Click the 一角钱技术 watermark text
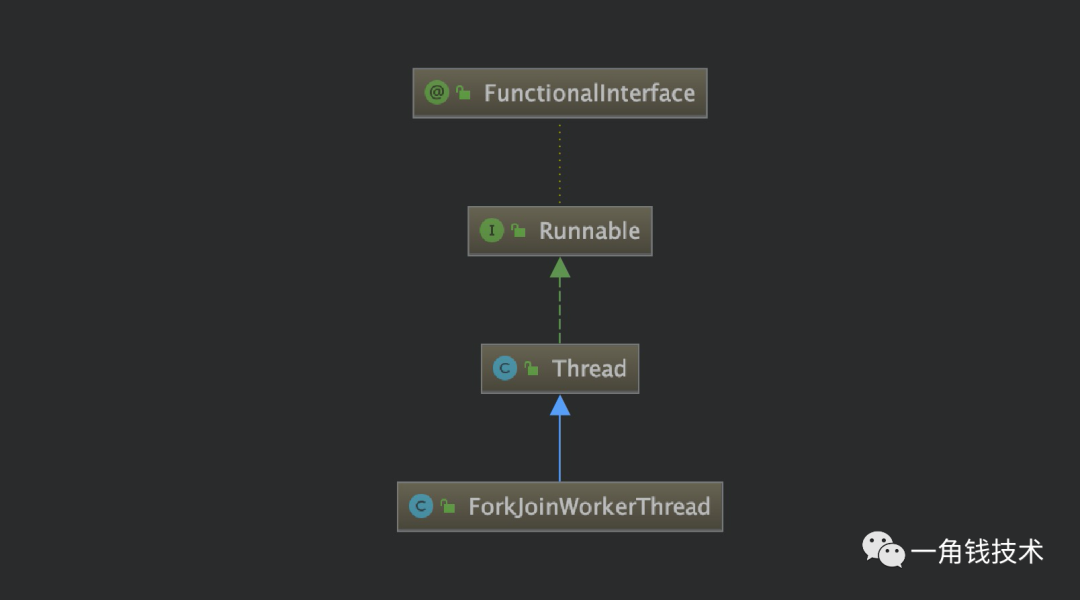 click(x=976, y=551)
